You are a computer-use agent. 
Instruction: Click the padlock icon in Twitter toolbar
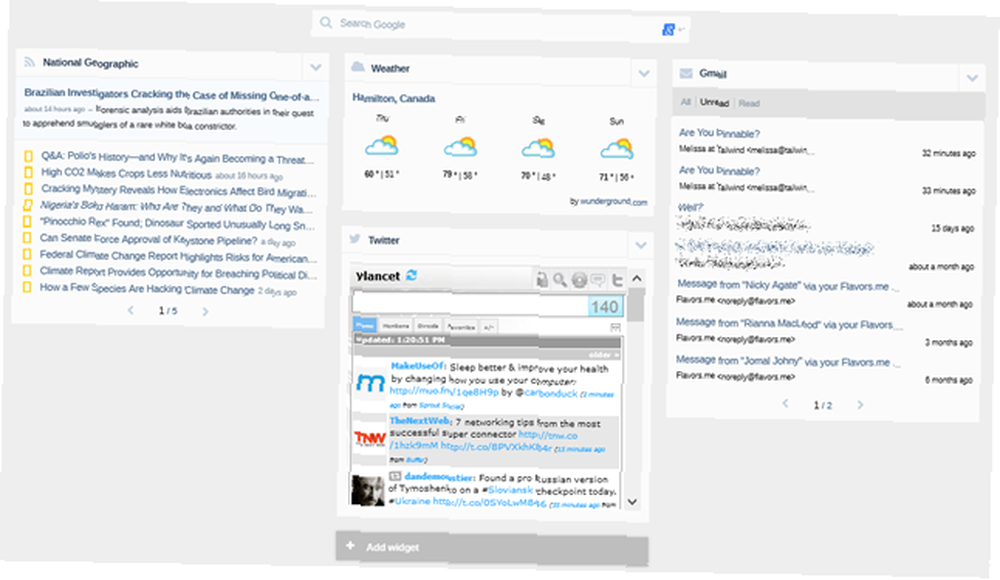pyautogui.click(x=541, y=279)
